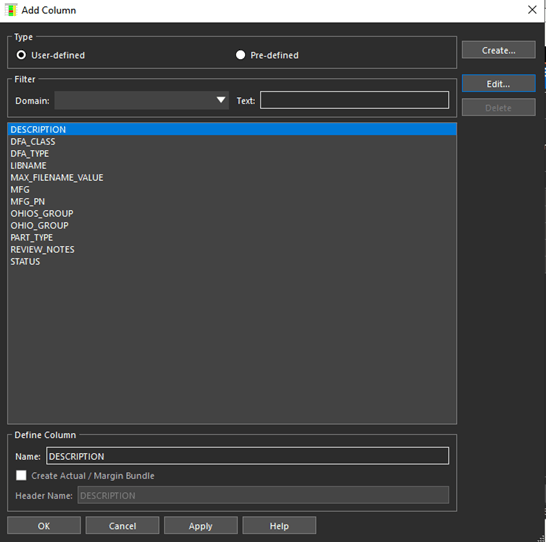Select the Pre-defined radio button

(x=240, y=55)
